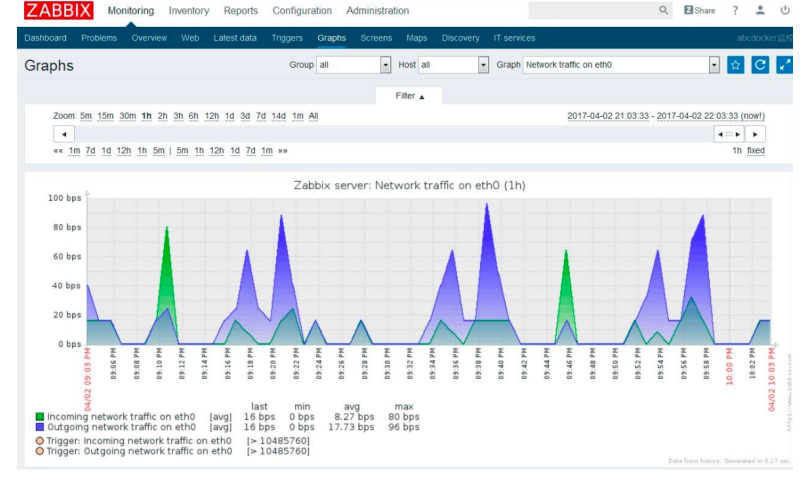Image resolution: width=807 pixels, height=477 pixels.
Task: Open the Configuration menu
Action: [x=302, y=11]
